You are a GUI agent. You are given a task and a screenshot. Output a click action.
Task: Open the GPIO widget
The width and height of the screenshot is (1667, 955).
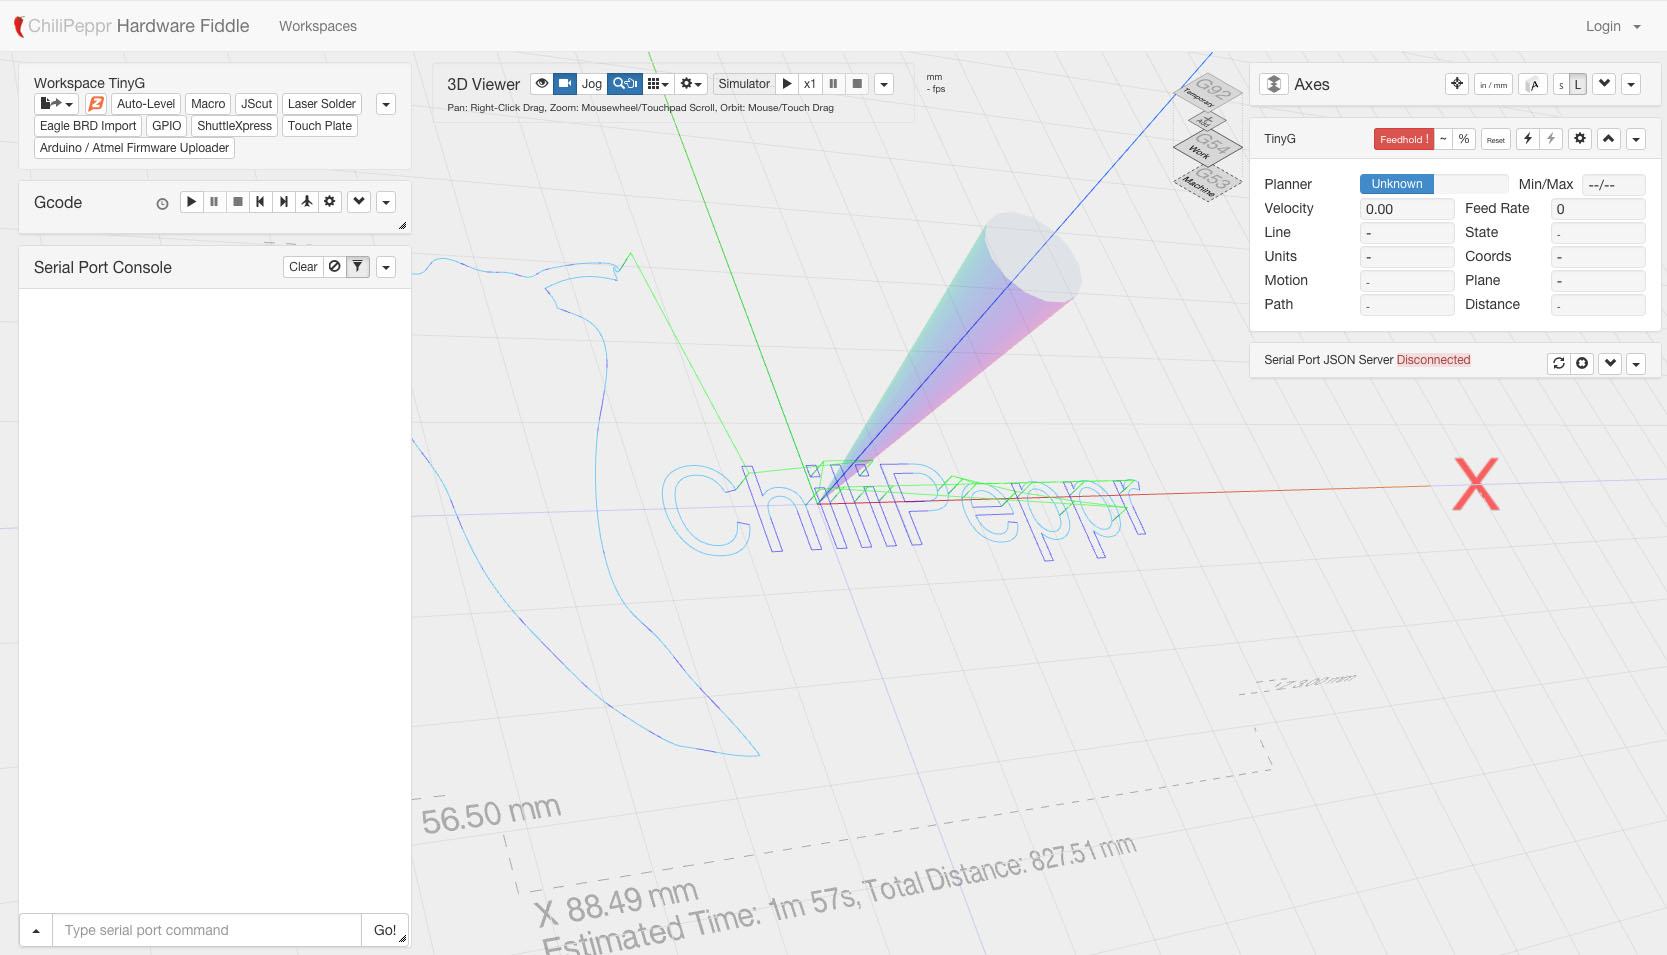167,126
